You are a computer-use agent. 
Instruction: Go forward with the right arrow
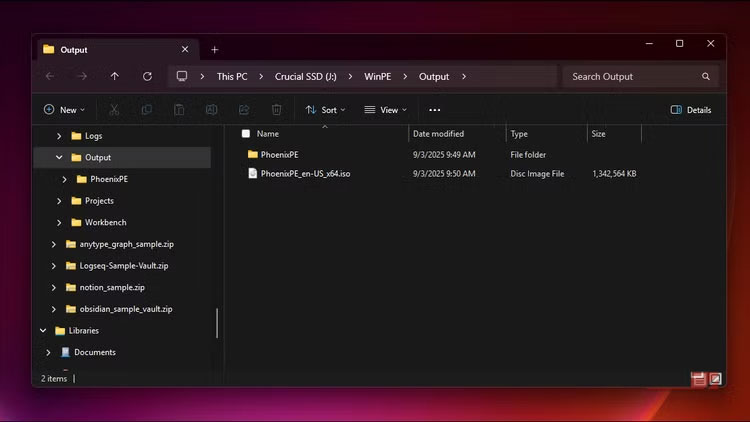pos(82,77)
